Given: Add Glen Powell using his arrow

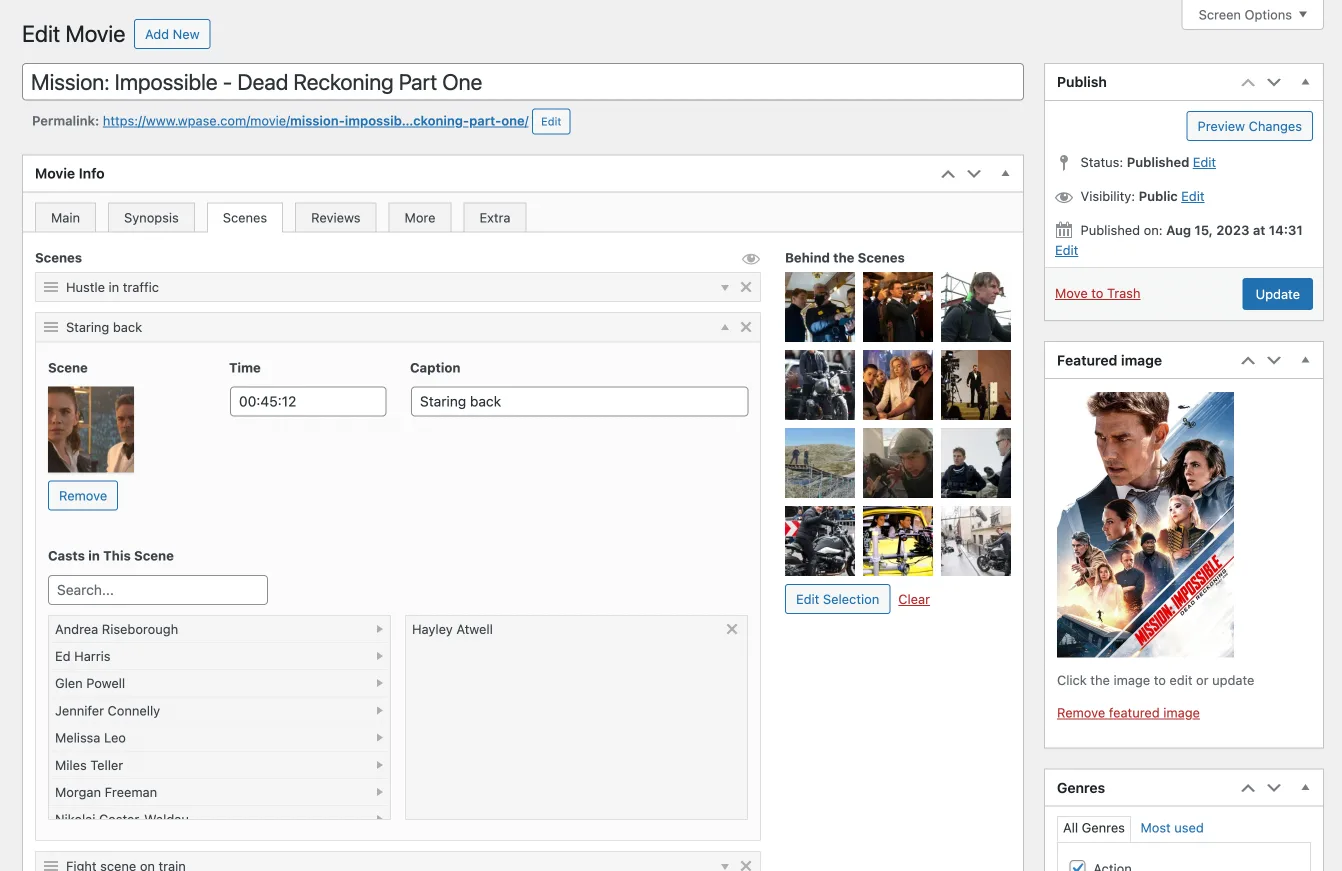Looking at the screenshot, I should tap(379, 683).
